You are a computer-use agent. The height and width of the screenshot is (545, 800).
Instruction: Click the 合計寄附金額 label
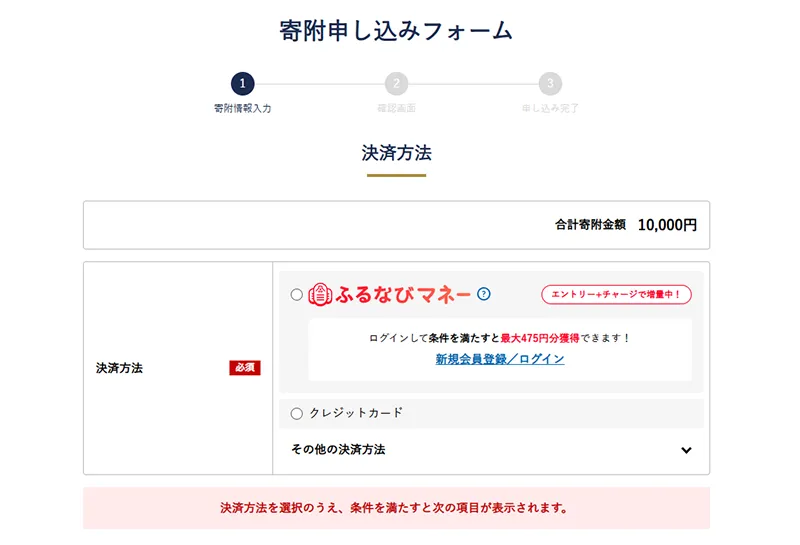tap(590, 225)
